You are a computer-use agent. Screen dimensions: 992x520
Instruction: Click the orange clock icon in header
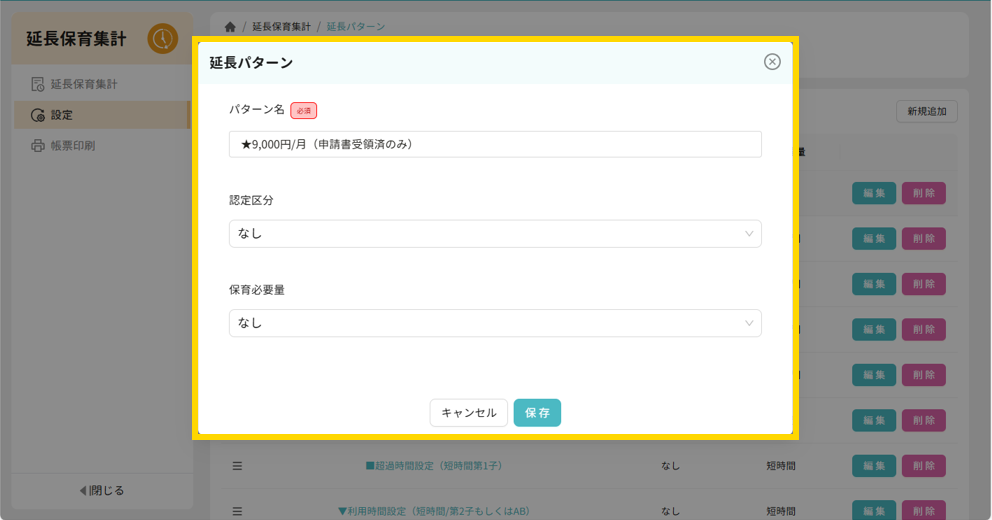click(x=162, y=39)
